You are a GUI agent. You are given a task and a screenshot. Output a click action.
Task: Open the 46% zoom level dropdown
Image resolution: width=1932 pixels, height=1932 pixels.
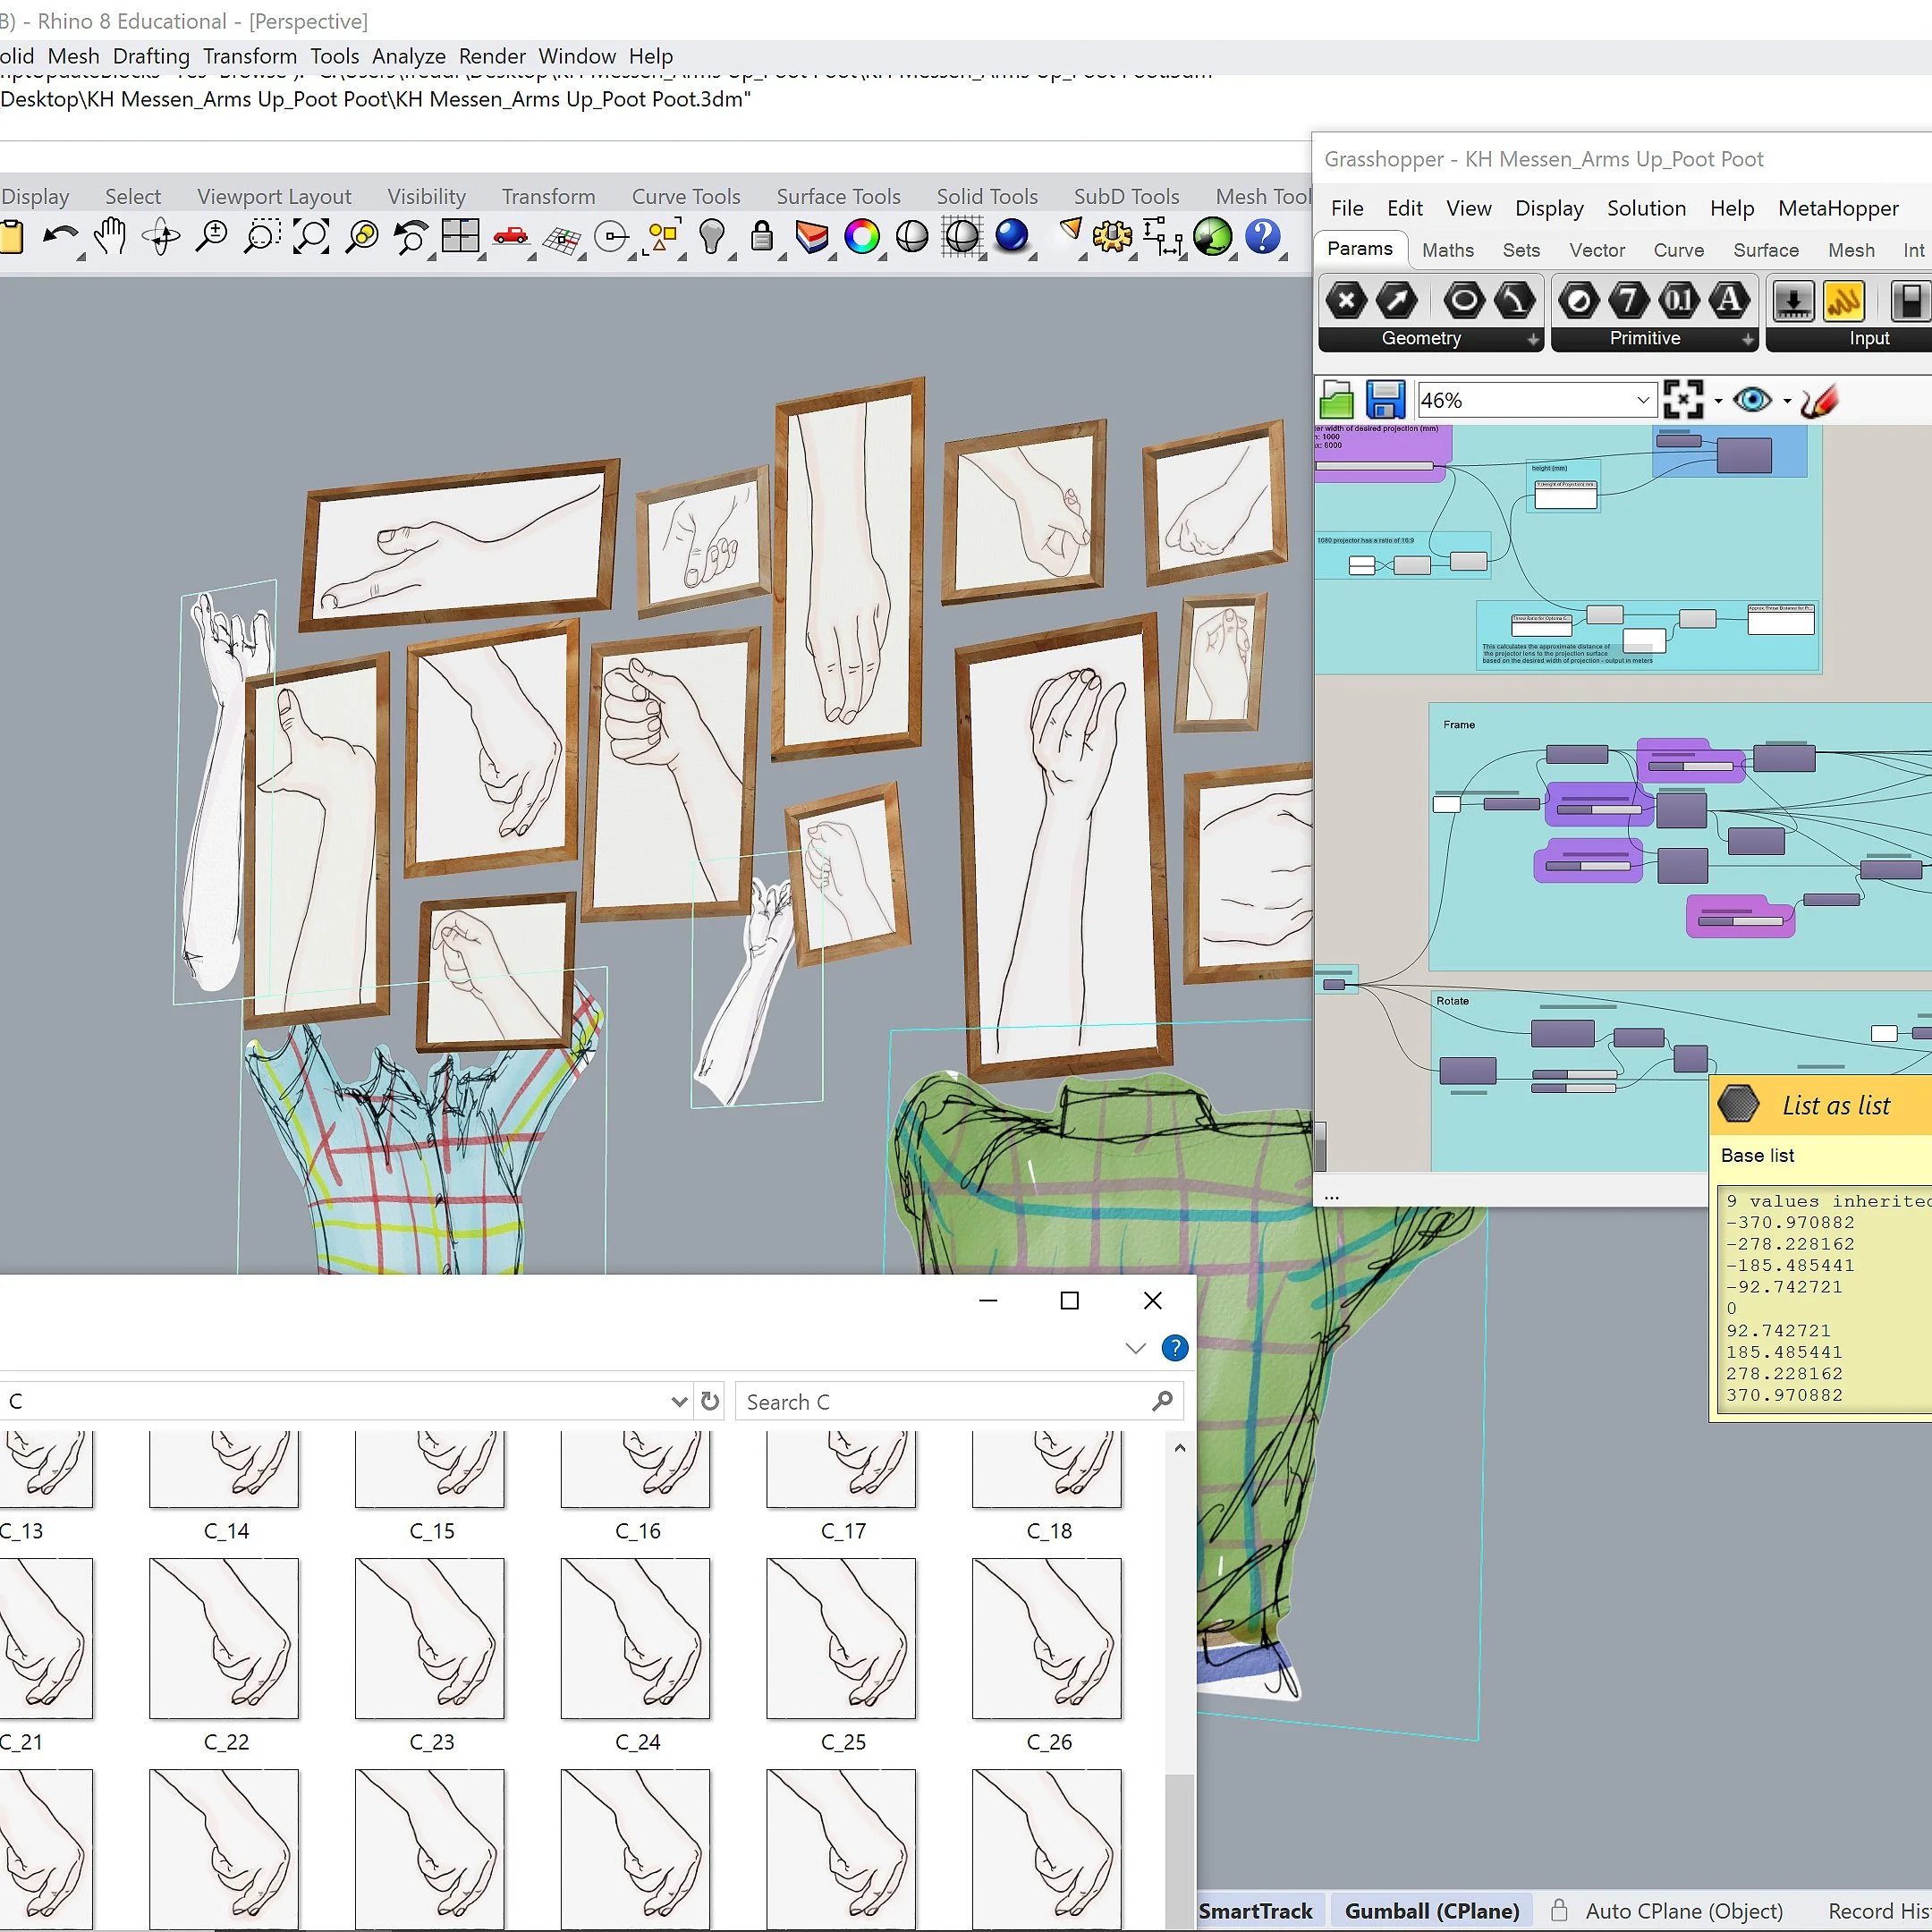point(1642,401)
